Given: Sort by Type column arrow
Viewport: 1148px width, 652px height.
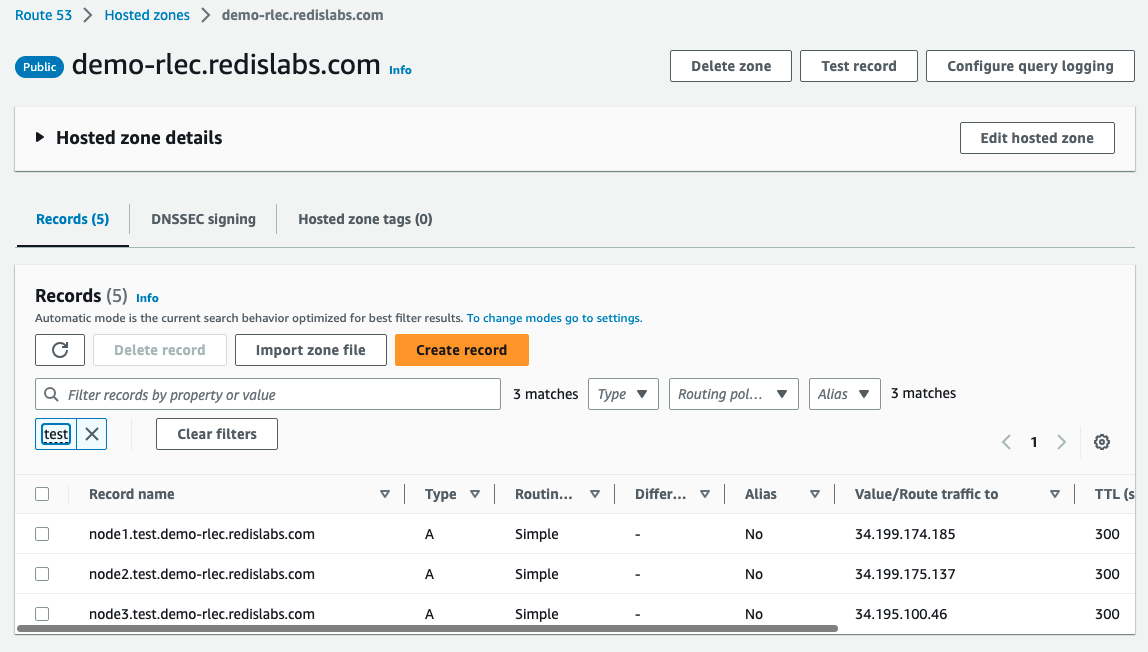Looking at the screenshot, I should 475,494.
